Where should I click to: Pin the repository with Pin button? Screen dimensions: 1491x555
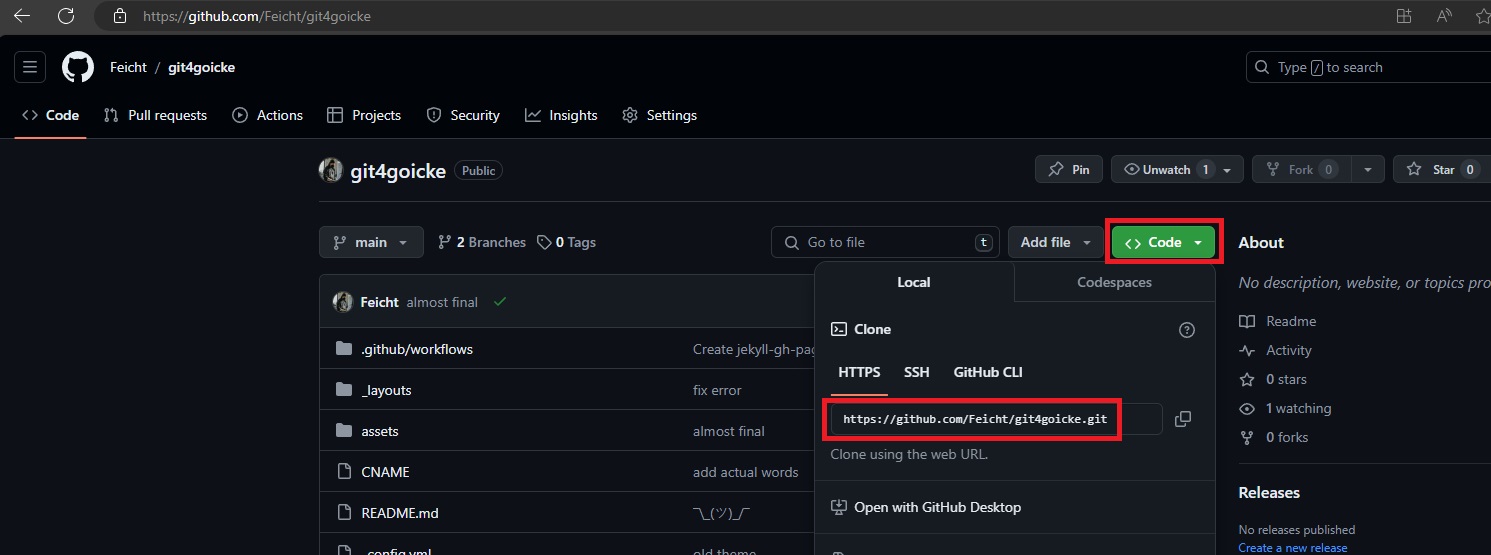point(1069,170)
